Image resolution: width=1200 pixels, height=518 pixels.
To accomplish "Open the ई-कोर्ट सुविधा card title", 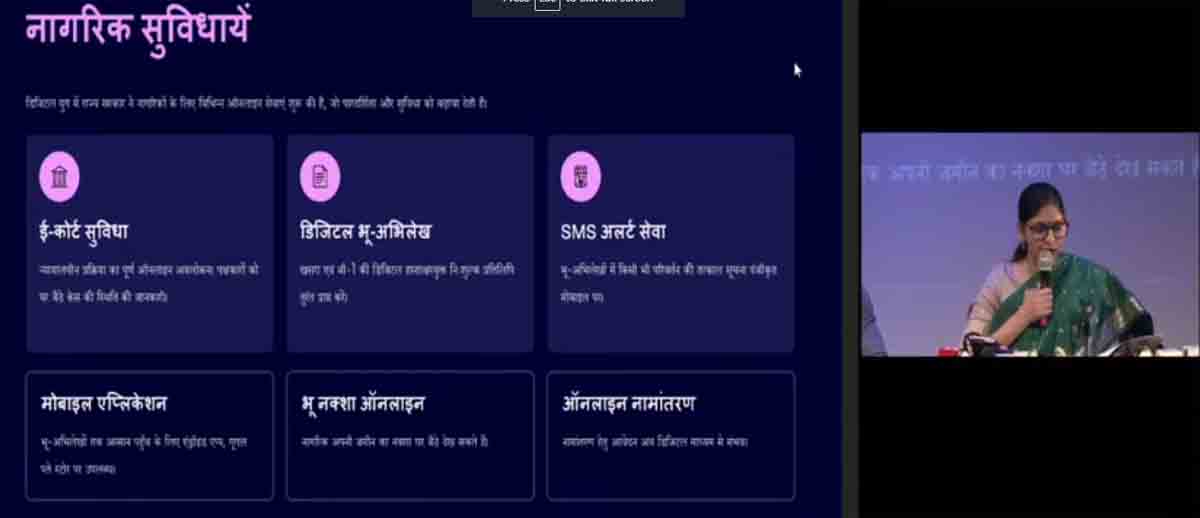I will [x=84, y=232].
